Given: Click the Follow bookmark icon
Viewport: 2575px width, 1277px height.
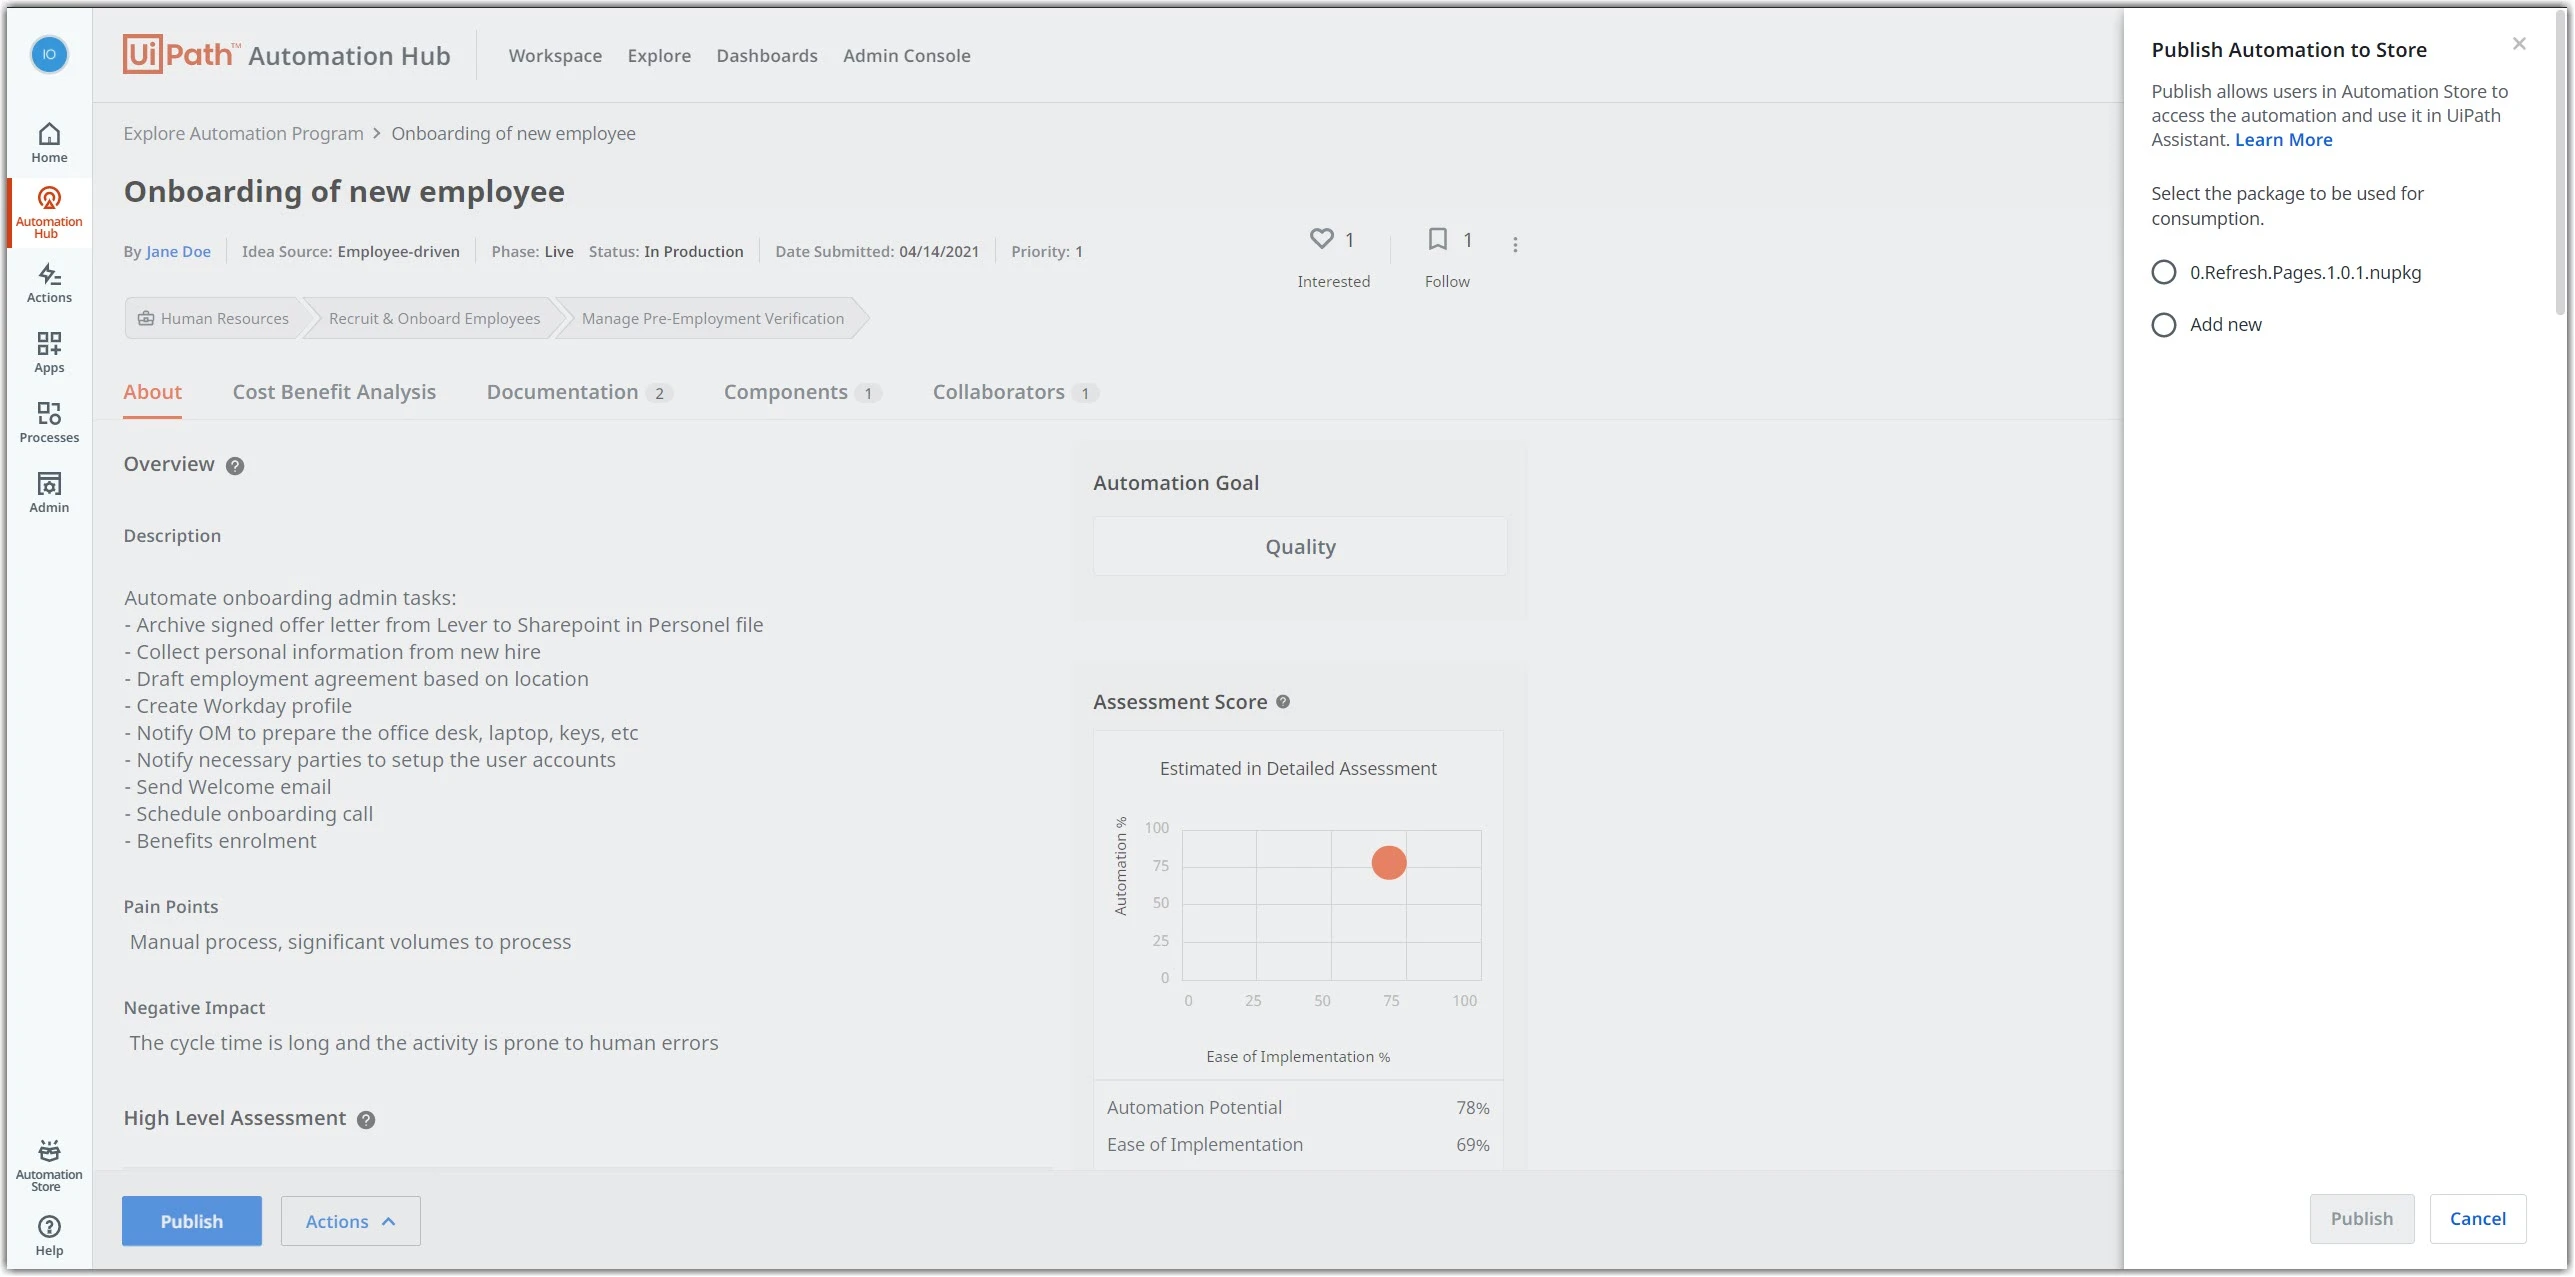Looking at the screenshot, I should (1437, 239).
